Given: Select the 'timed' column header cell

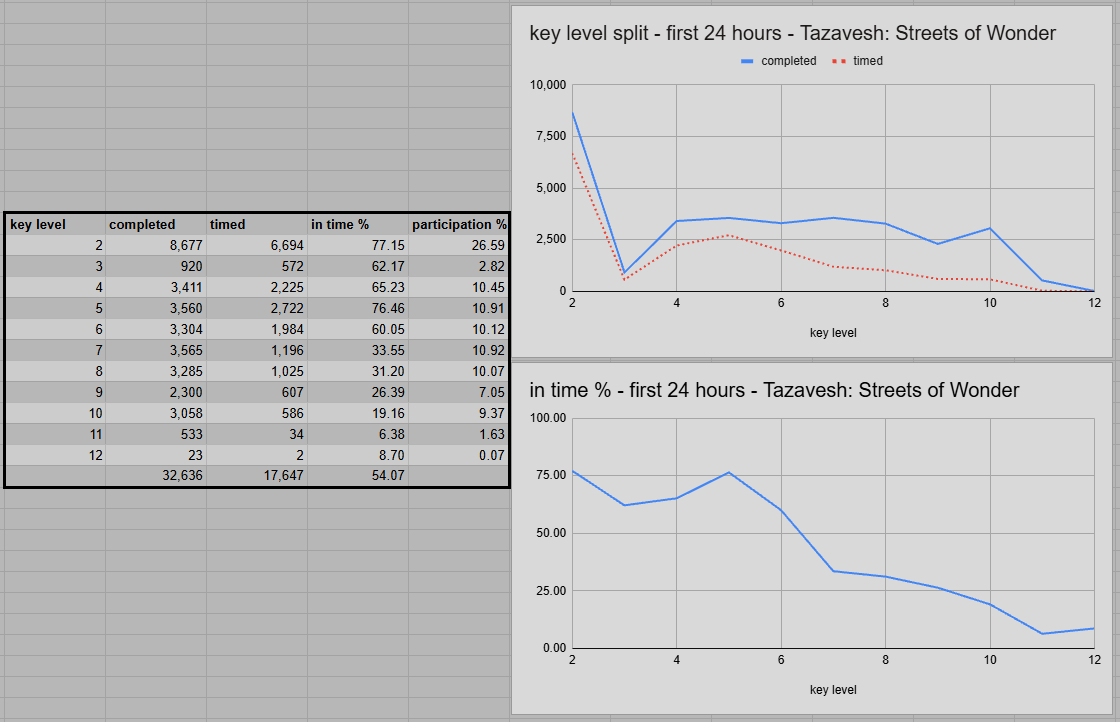Looking at the screenshot, I should (x=257, y=224).
